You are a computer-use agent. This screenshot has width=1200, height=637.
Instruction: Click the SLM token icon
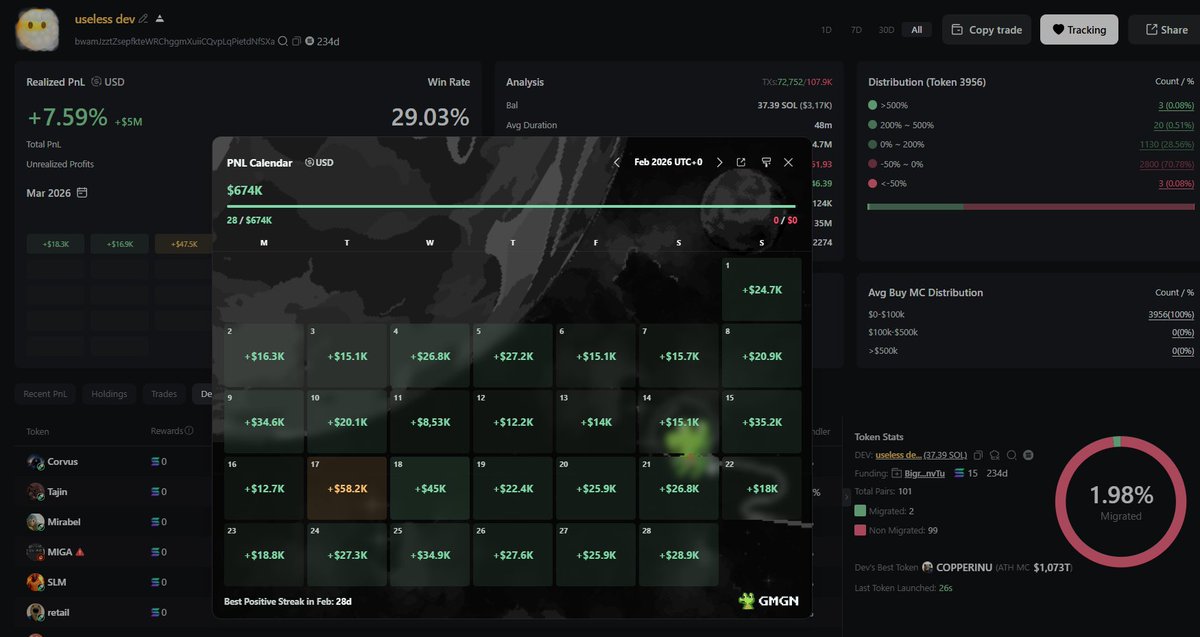click(35, 582)
